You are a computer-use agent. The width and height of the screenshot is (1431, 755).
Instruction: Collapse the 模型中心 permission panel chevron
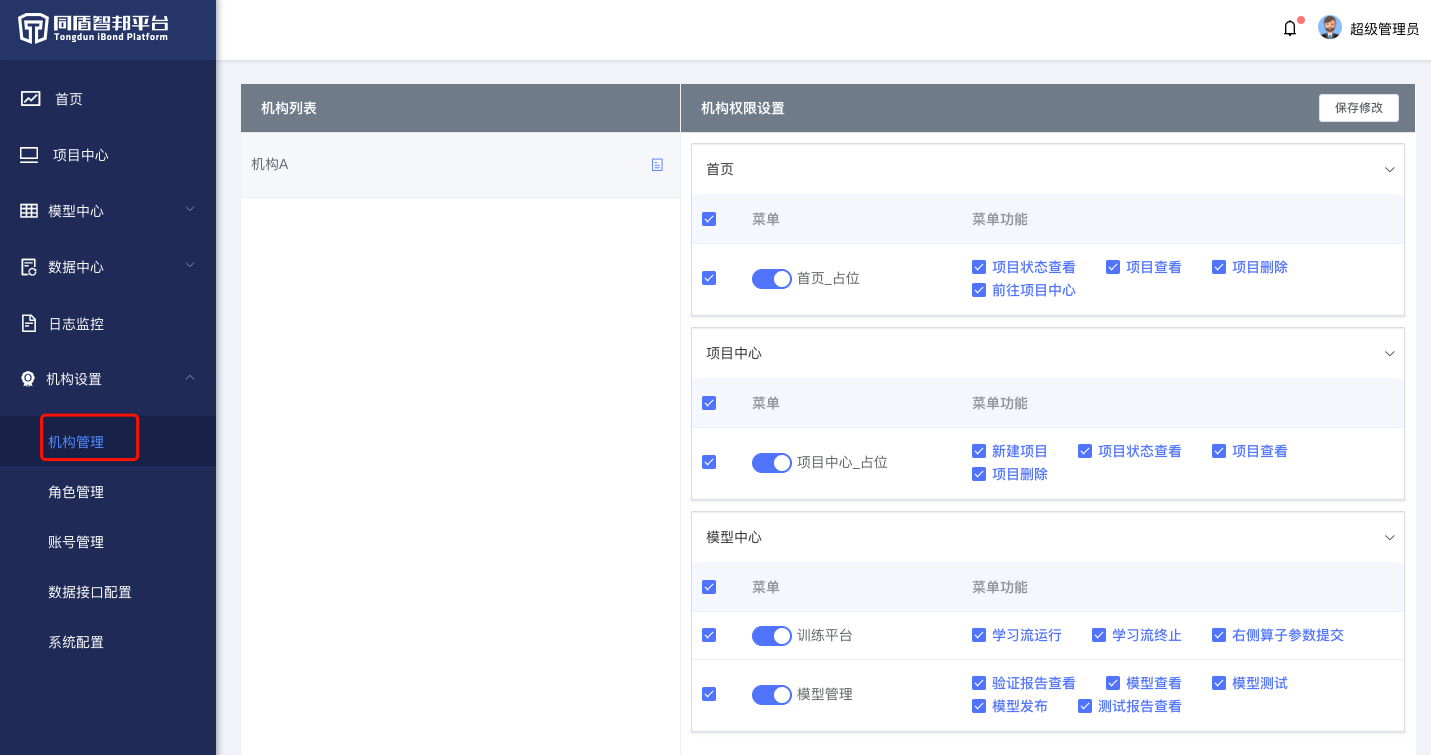1389,538
